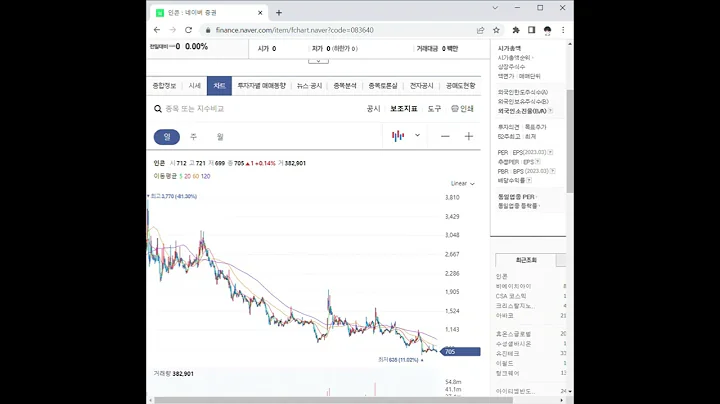The height and width of the screenshot is (404, 720).
Task: Open the 시세 tab
Action: [x=195, y=86]
